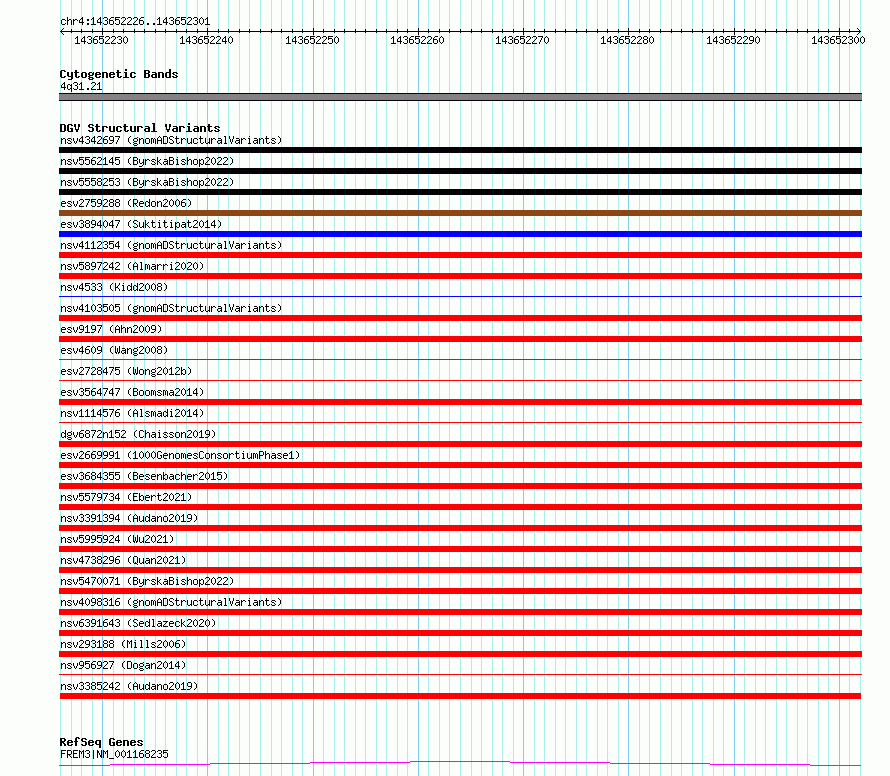Select the nsv5558253 ByrskaBishop2022 label

[147, 182]
